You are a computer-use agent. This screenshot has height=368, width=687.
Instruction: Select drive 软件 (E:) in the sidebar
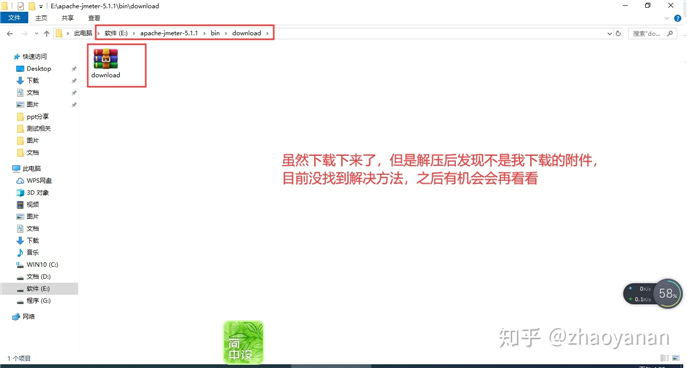point(39,289)
